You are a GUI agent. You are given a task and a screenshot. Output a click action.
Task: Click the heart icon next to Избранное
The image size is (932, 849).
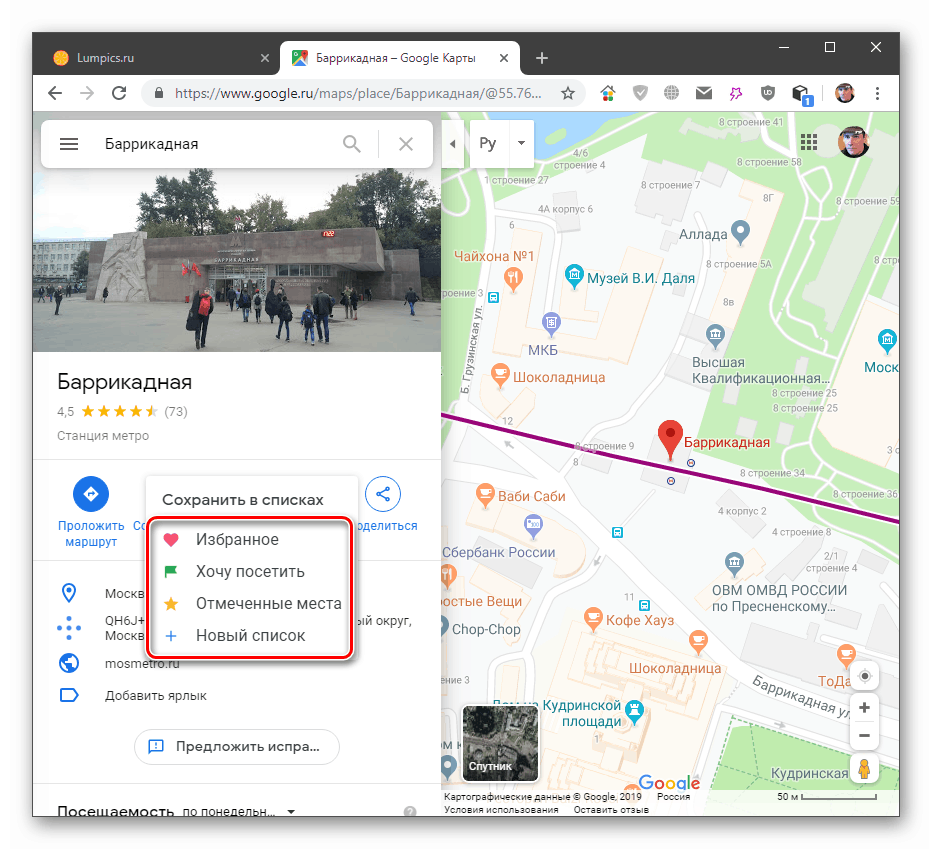pos(170,538)
